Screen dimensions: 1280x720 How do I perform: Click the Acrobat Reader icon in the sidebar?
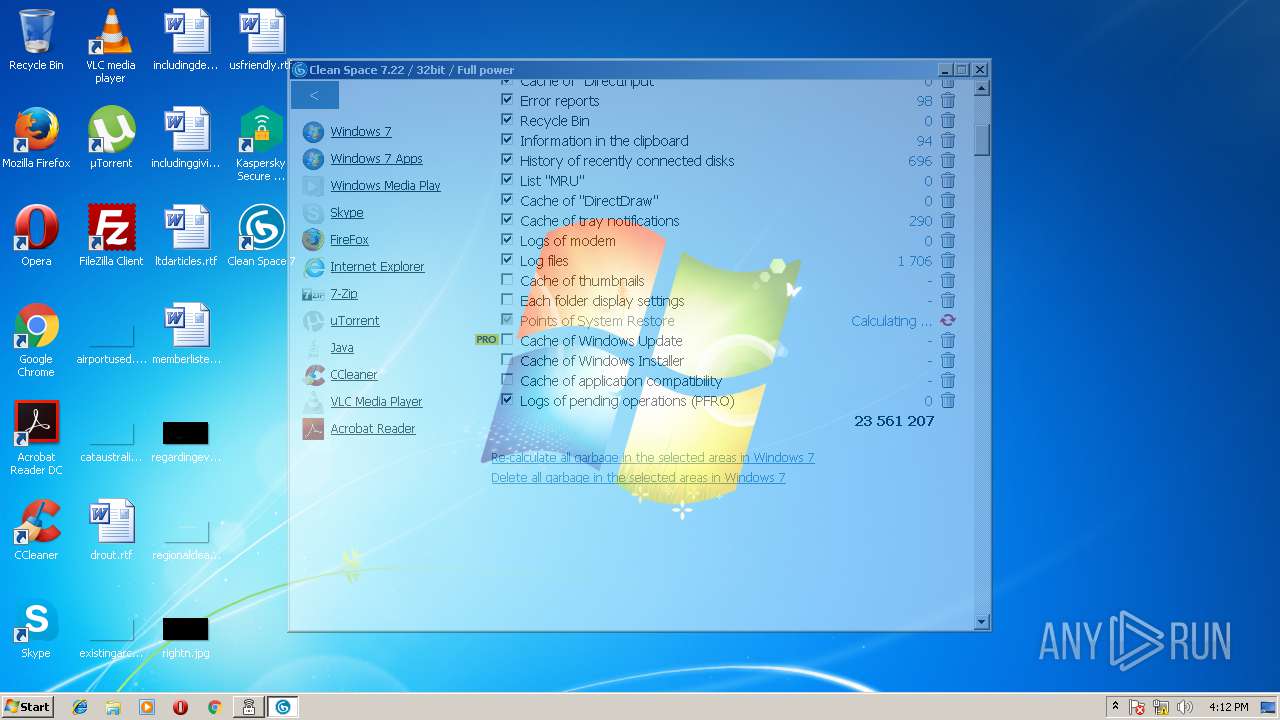pos(313,429)
